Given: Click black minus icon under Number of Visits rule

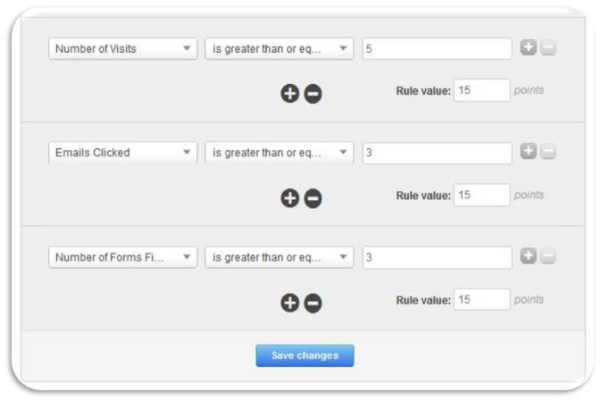Looking at the screenshot, I should (x=313, y=93).
